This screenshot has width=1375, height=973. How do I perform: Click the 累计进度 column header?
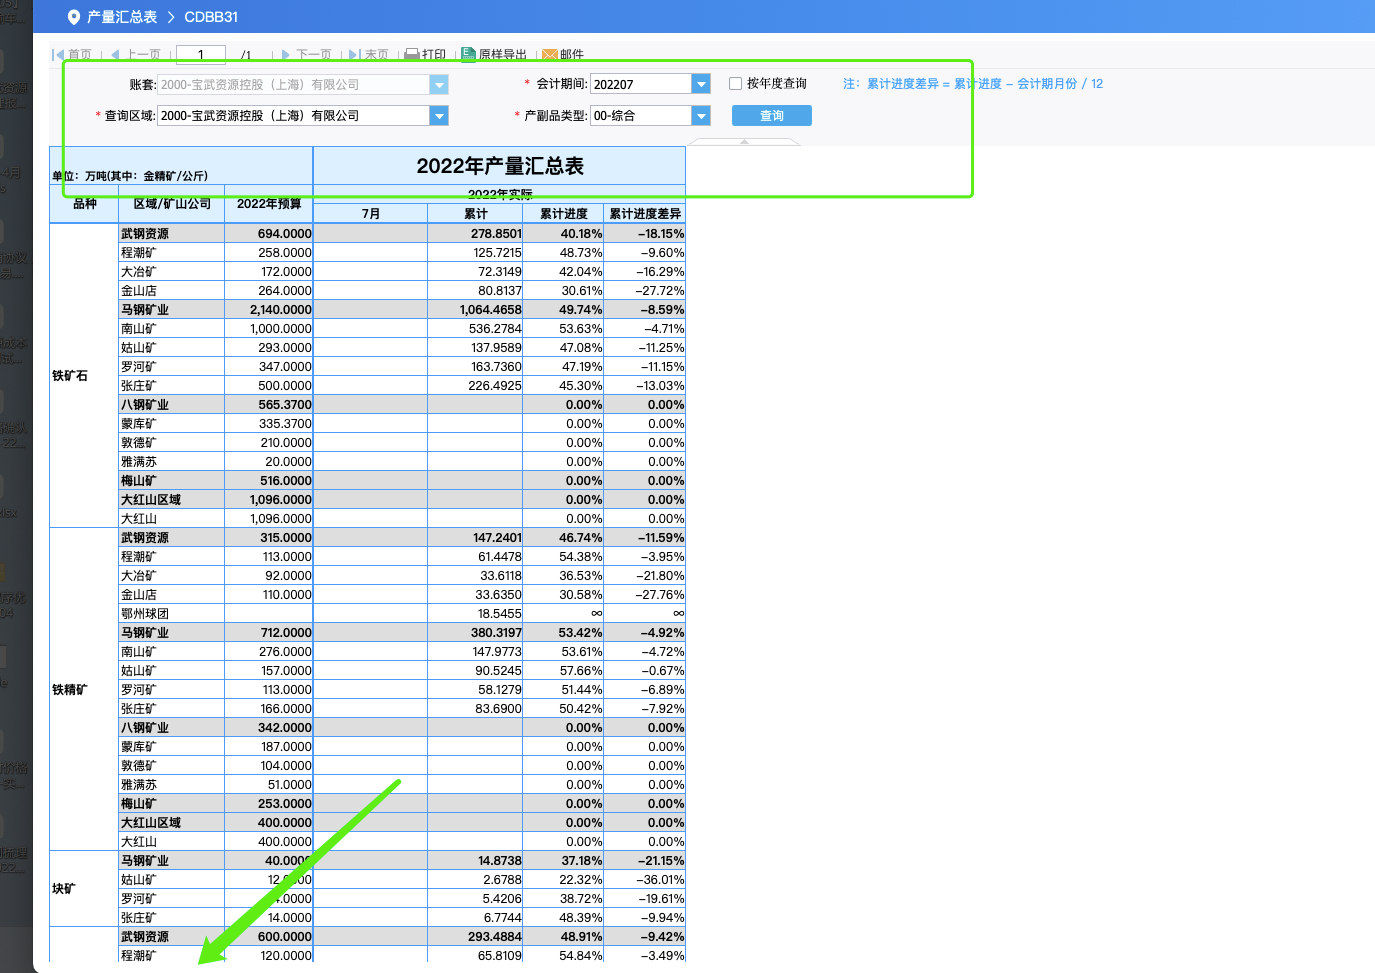564,214
